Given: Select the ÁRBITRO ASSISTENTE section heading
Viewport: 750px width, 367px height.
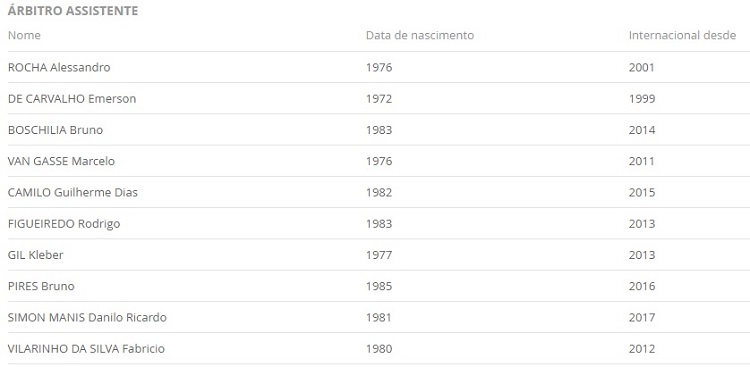Looking at the screenshot, I should click(73, 11).
